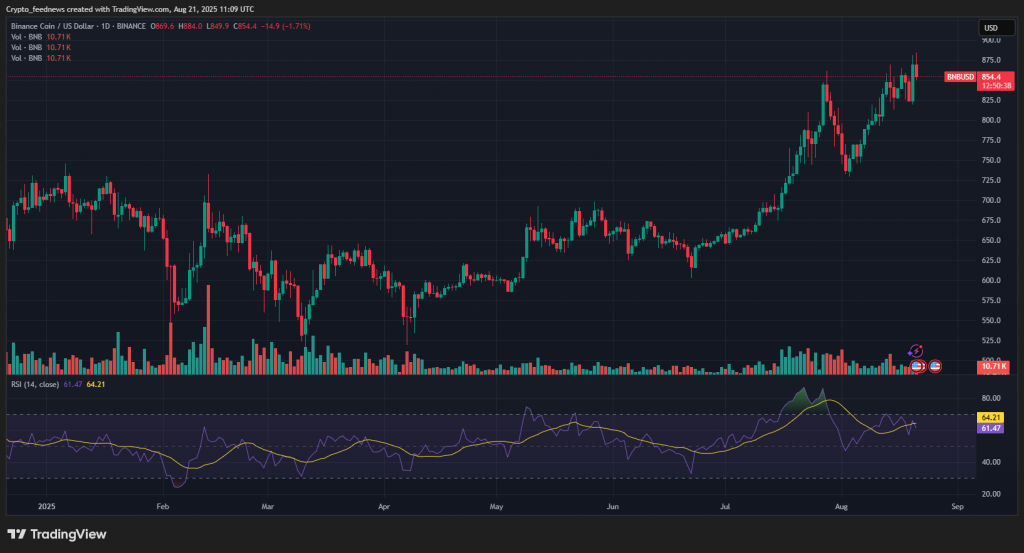Click the 700.0 price axis label

(x=989, y=200)
